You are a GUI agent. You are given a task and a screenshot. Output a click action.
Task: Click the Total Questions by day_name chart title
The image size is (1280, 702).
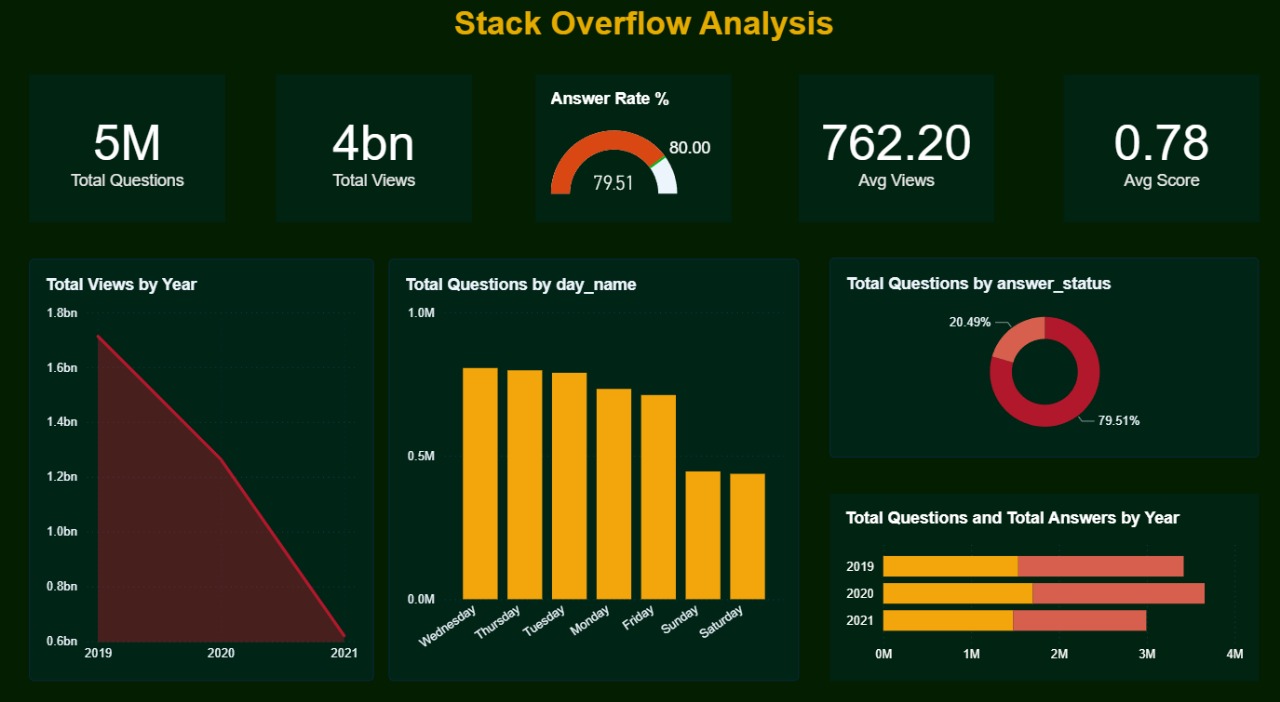tap(520, 284)
